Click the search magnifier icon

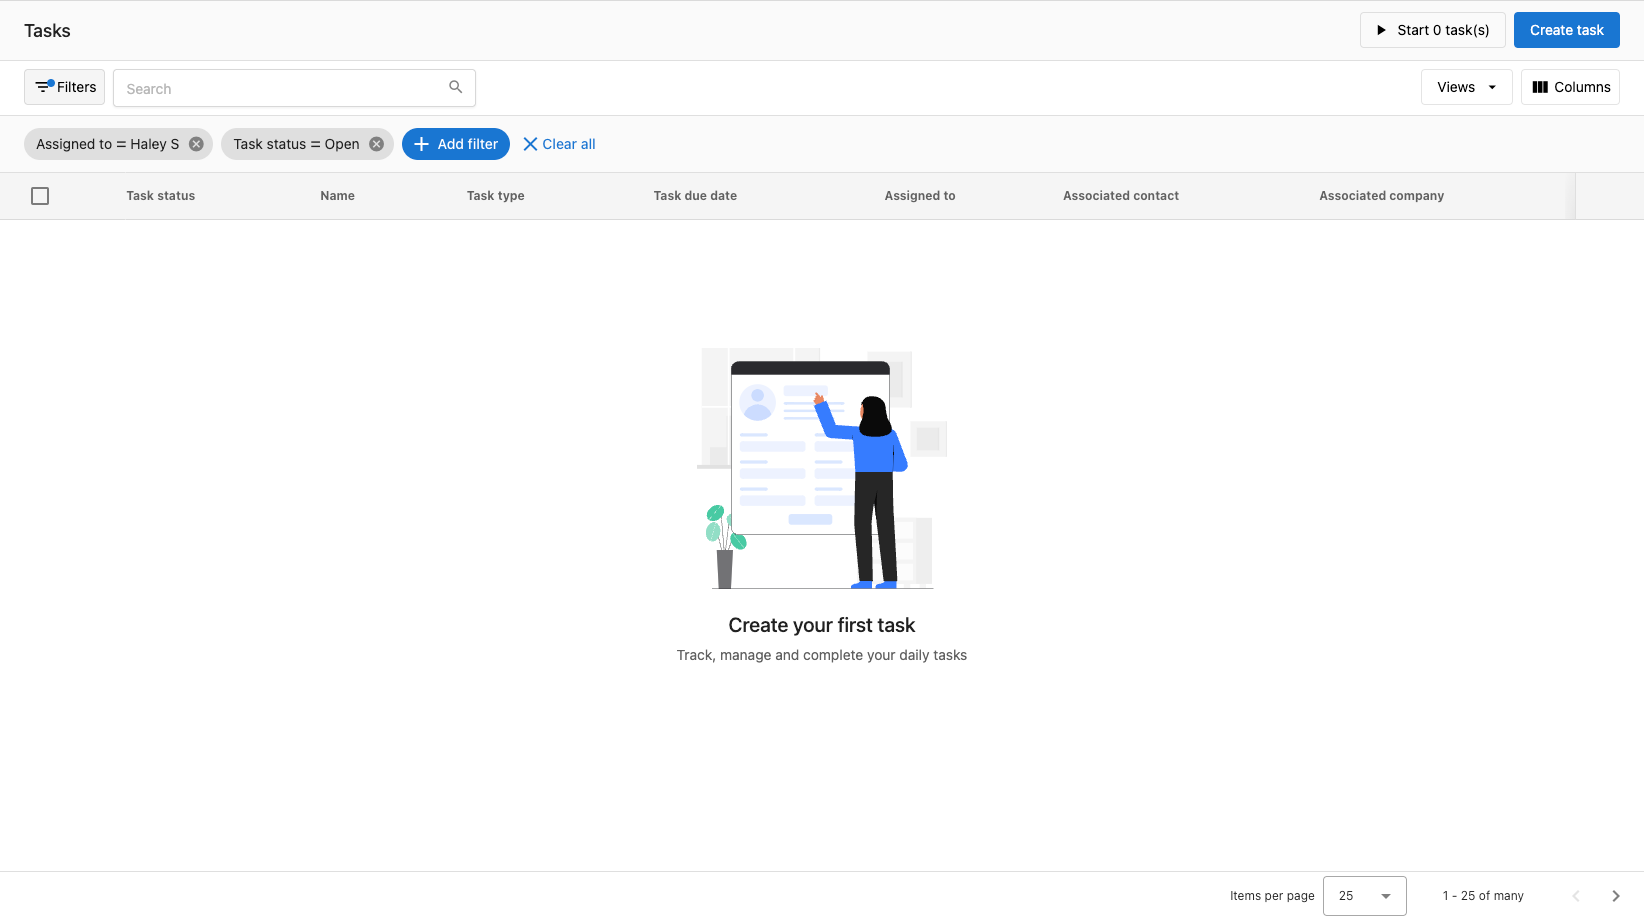(456, 87)
